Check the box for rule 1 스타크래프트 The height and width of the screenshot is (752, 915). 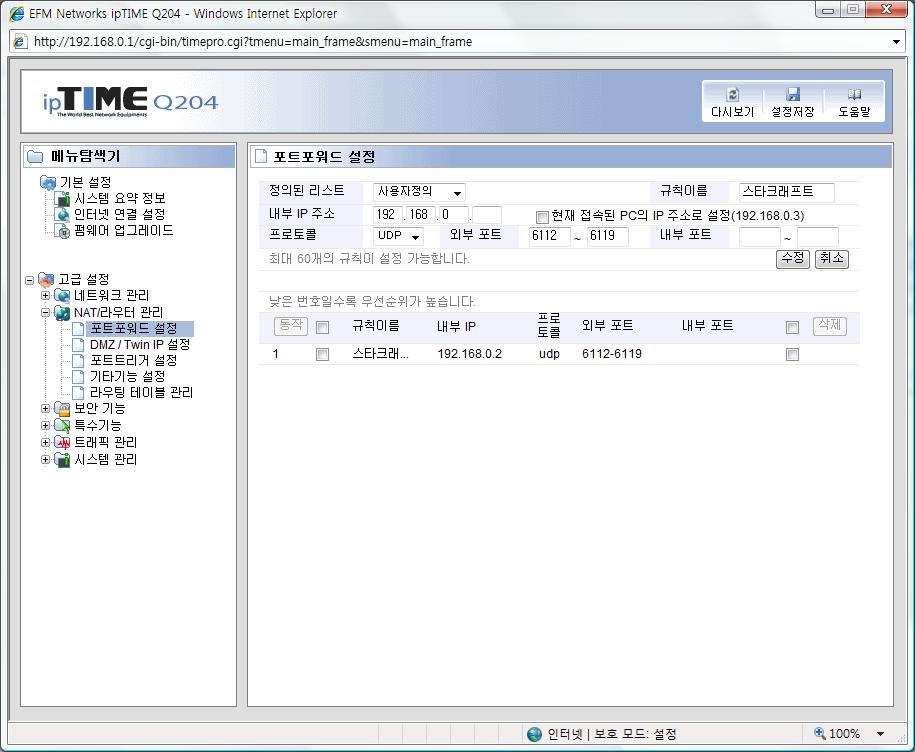[322, 354]
